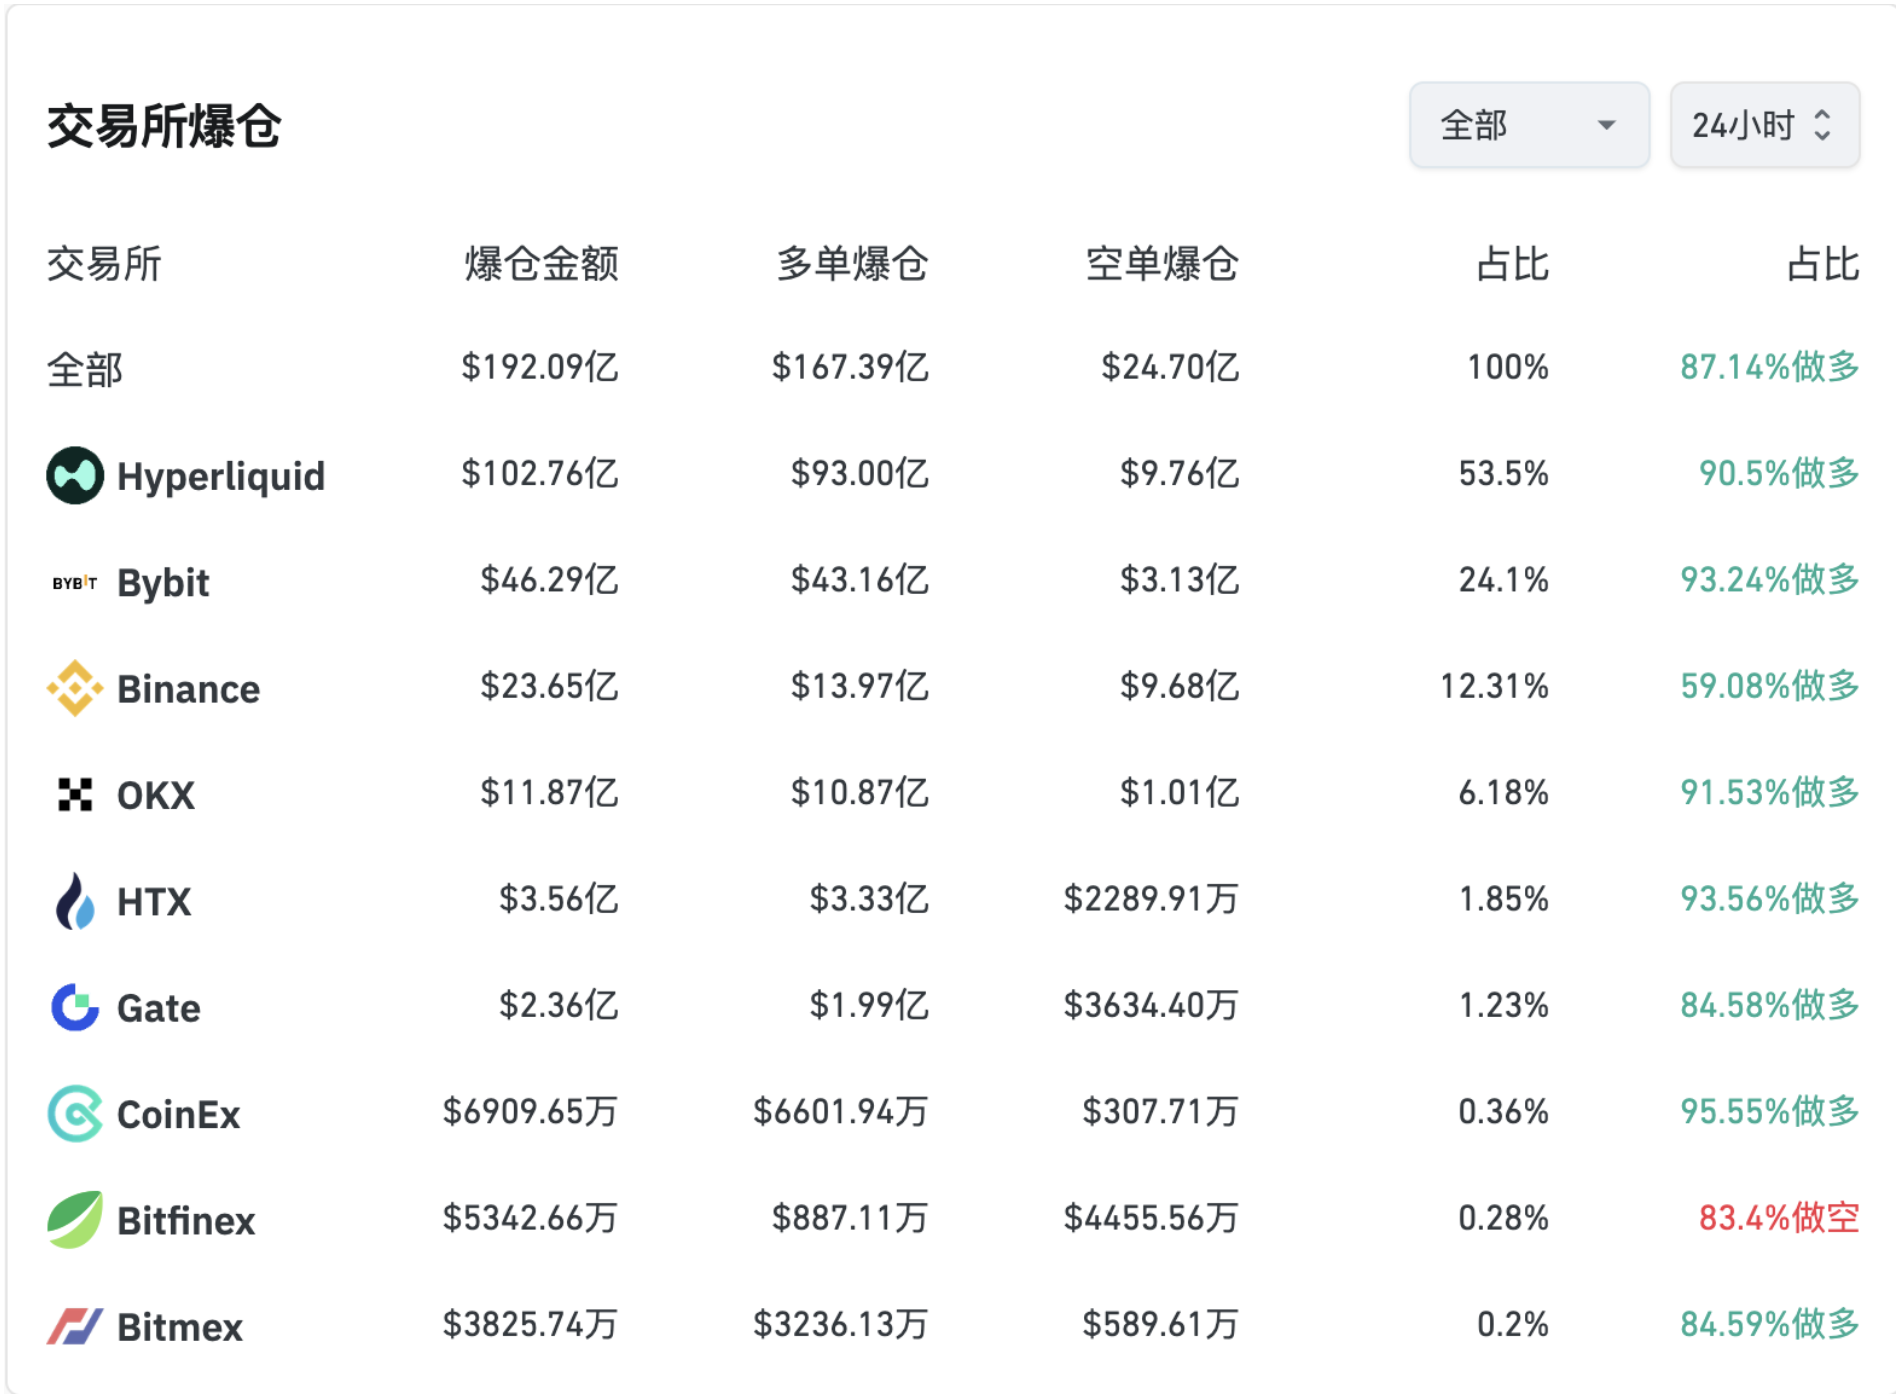Click the CoinEx logo icon

75,1113
